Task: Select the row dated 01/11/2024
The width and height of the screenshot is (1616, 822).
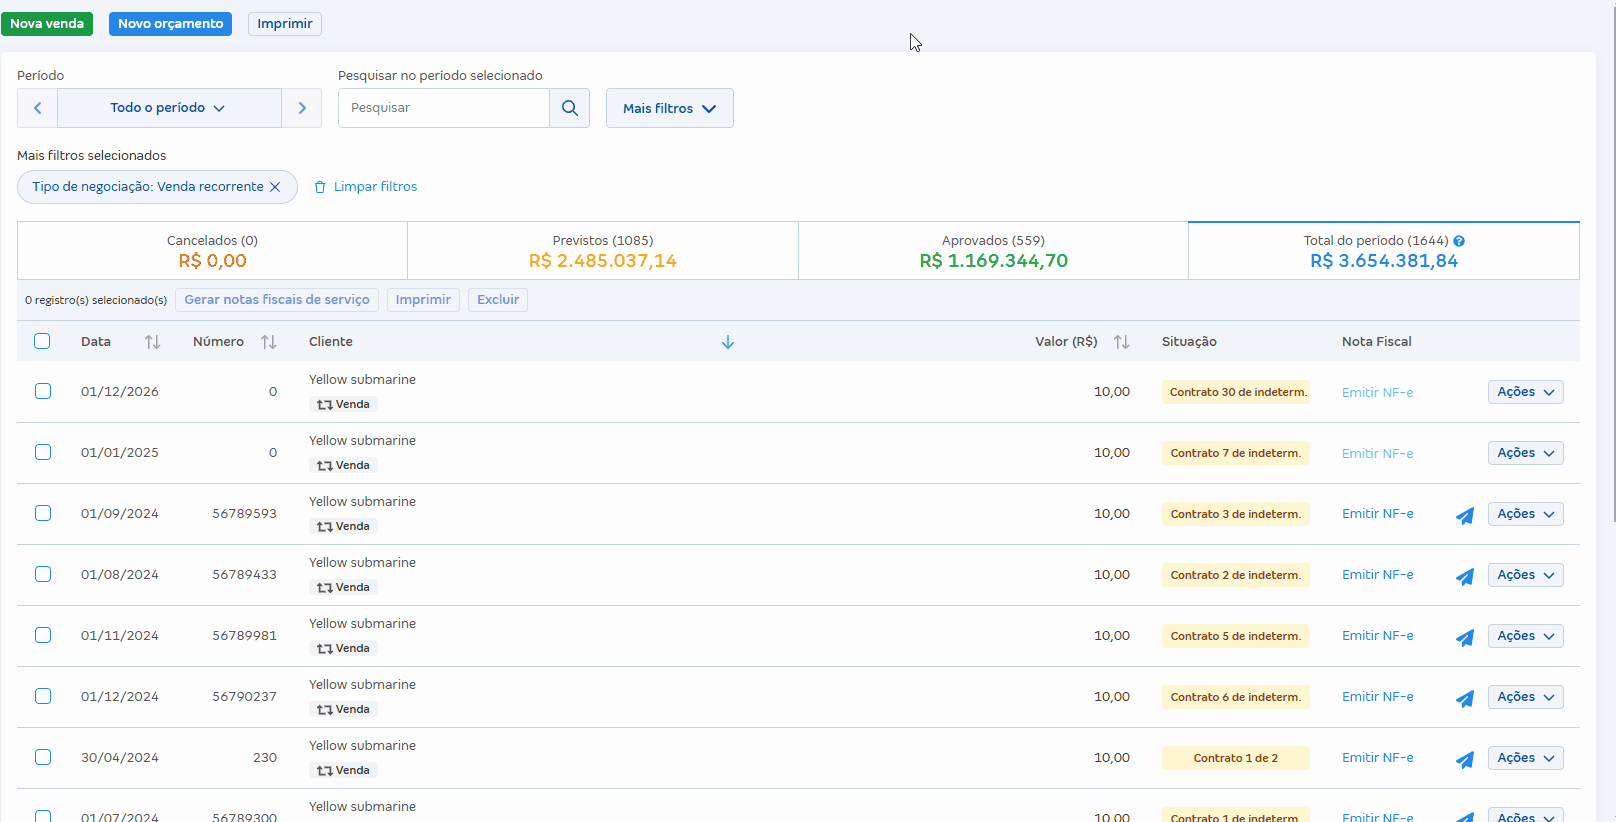Action: [x=43, y=635]
